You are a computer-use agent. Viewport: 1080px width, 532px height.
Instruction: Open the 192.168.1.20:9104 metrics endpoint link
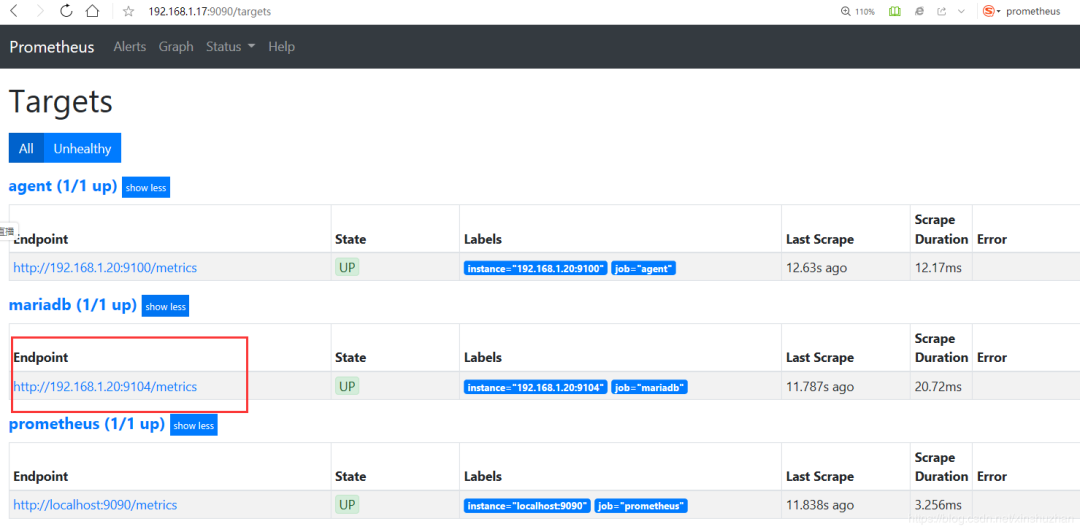click(x=105, y=386)
